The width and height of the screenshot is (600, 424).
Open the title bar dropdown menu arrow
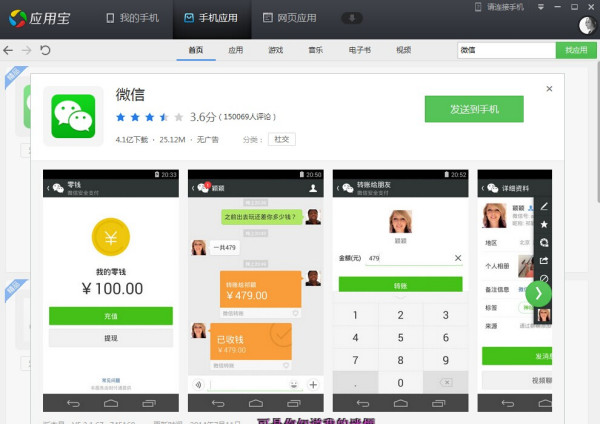coord(541,7)
